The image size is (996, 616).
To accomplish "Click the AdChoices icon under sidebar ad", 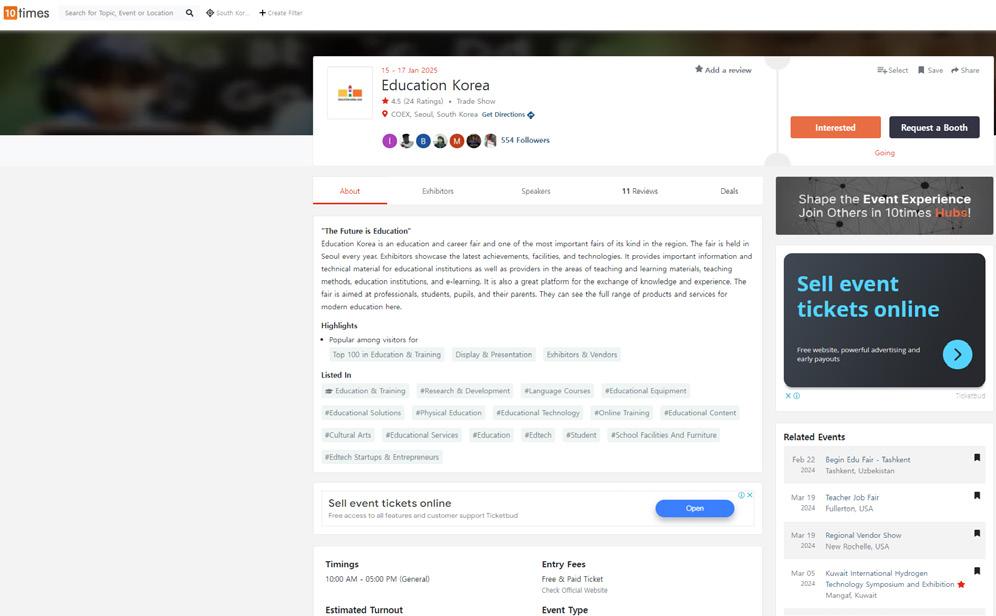I will tap(797, 396).
